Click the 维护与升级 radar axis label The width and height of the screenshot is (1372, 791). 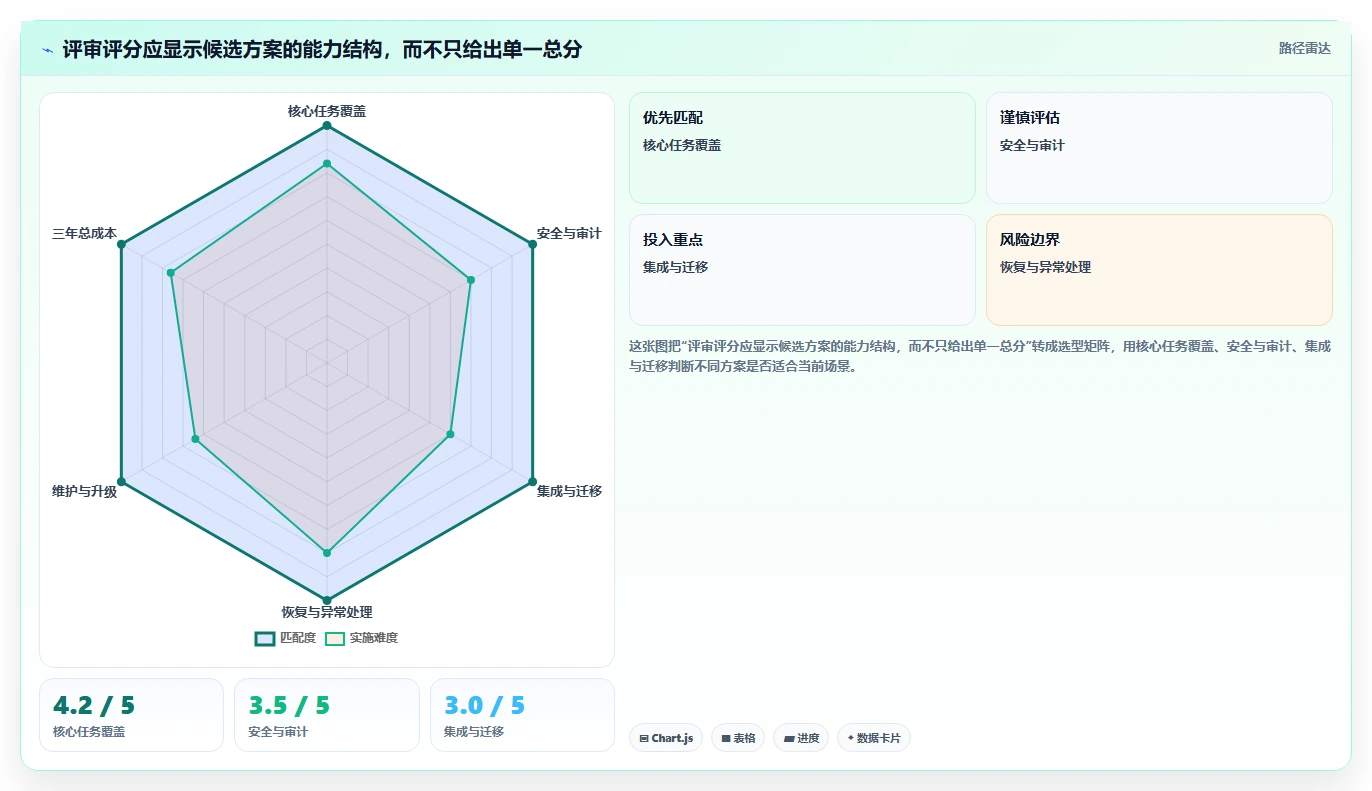pyautogui.click(x=85, y=491)
